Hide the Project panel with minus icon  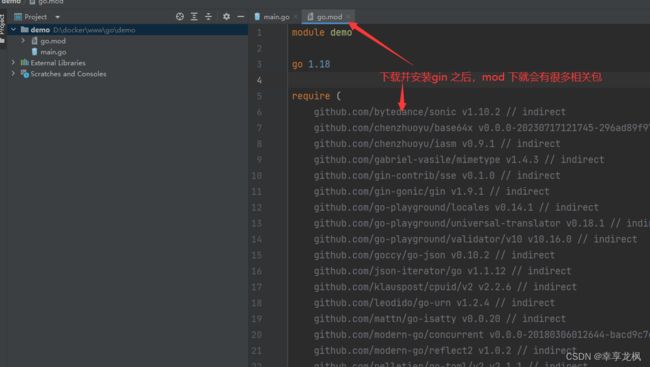click(x=240, y=17)
